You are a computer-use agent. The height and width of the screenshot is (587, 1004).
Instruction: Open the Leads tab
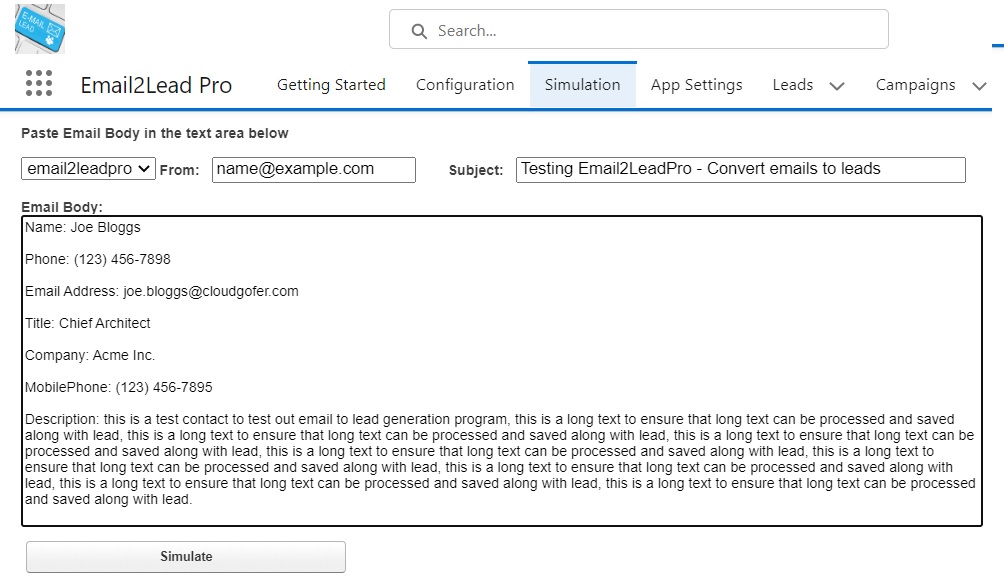[793, 85]
